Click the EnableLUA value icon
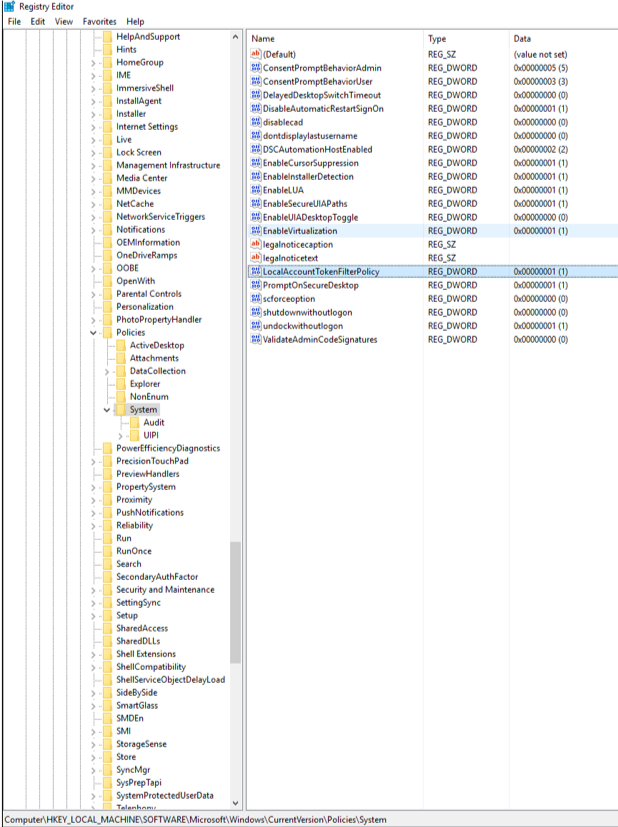The height and width of the screenshot is (827, 618). (x=256, y=190)
